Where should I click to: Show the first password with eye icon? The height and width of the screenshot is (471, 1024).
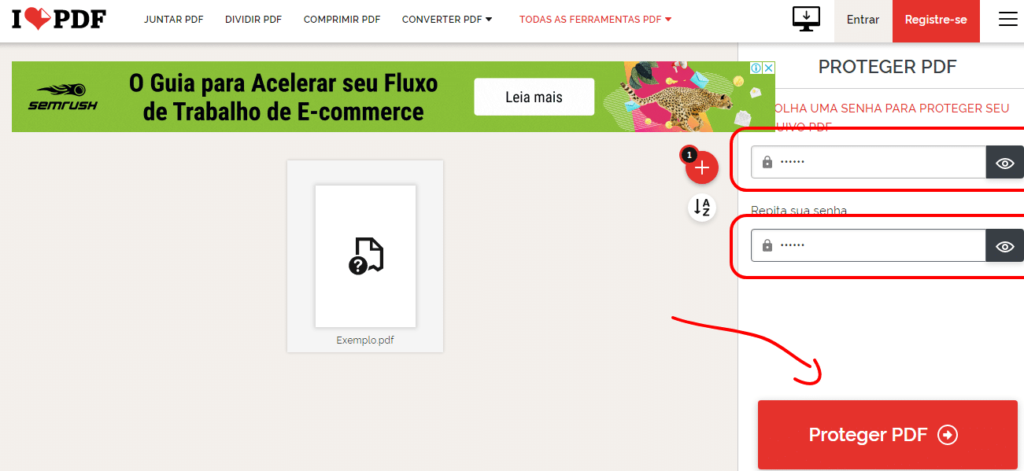coord(1004,163)
